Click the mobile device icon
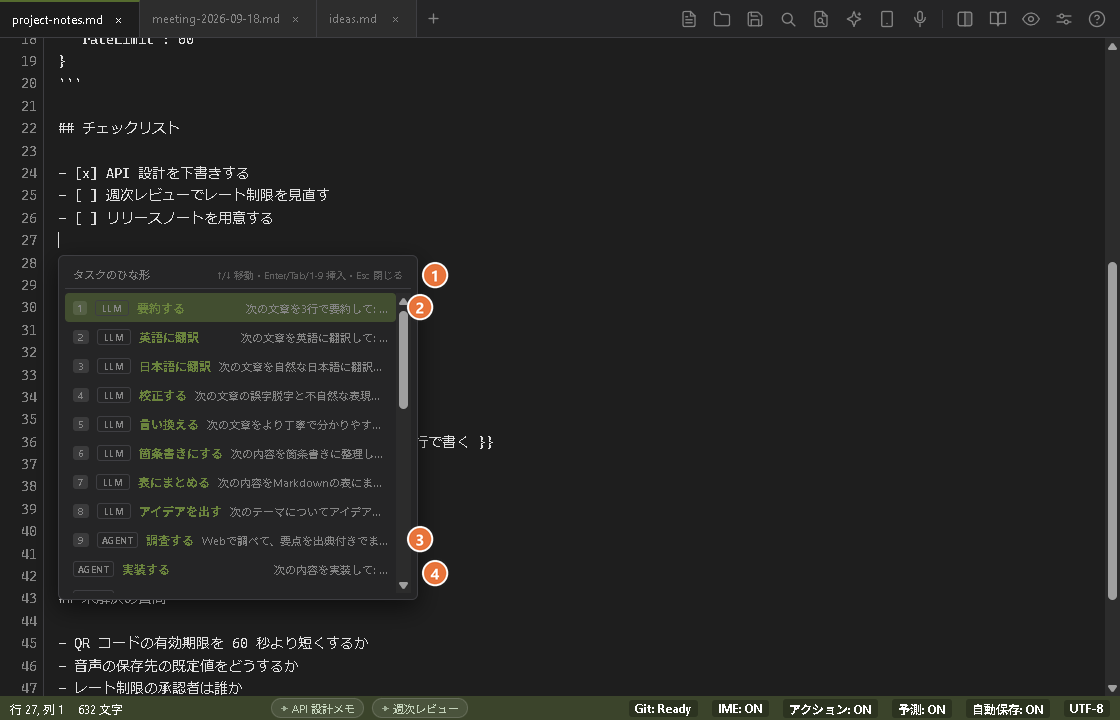The image size is (1120, 720). 886,19
